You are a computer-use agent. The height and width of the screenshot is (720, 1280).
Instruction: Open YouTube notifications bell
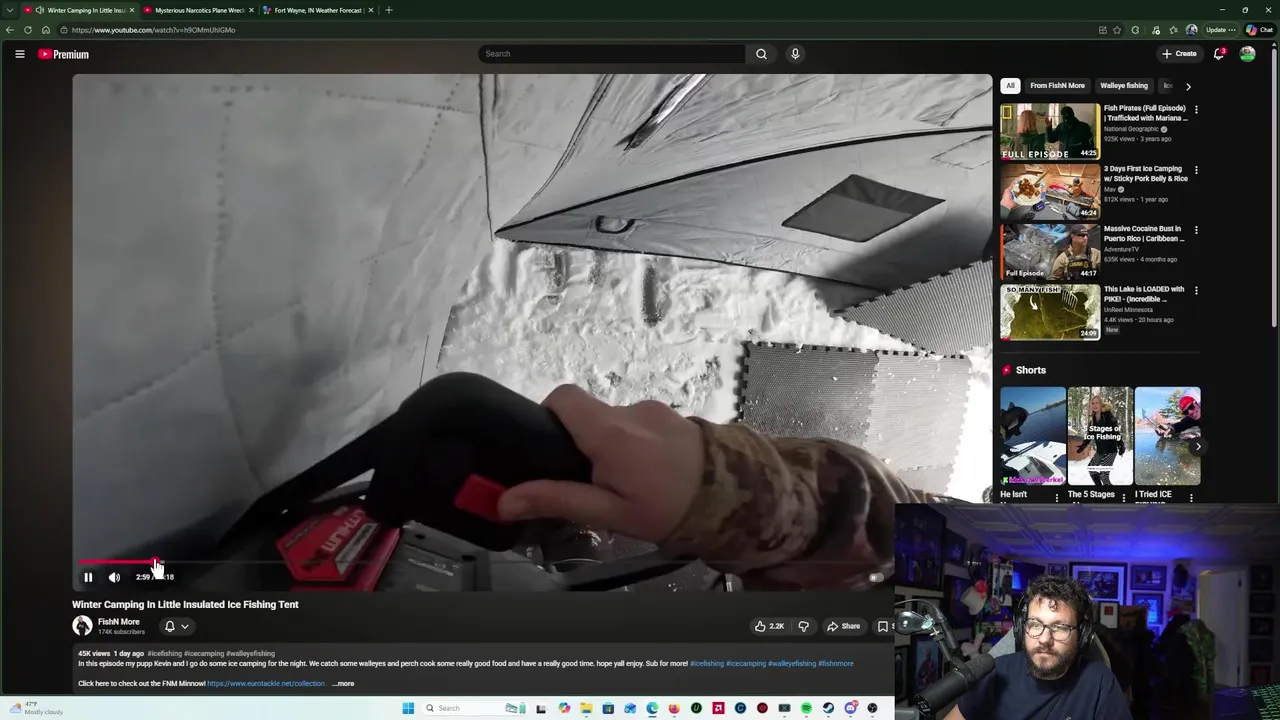(1219, 54)
